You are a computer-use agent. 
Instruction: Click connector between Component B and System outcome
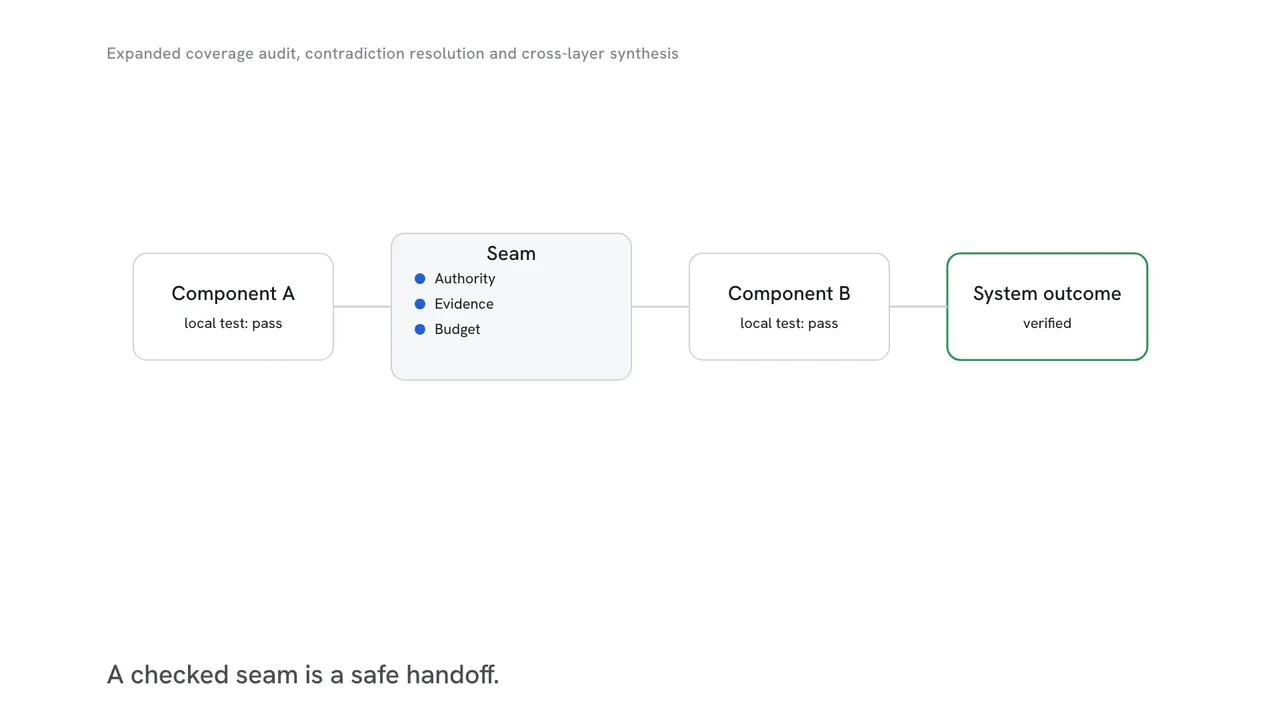tap(918, 307)
